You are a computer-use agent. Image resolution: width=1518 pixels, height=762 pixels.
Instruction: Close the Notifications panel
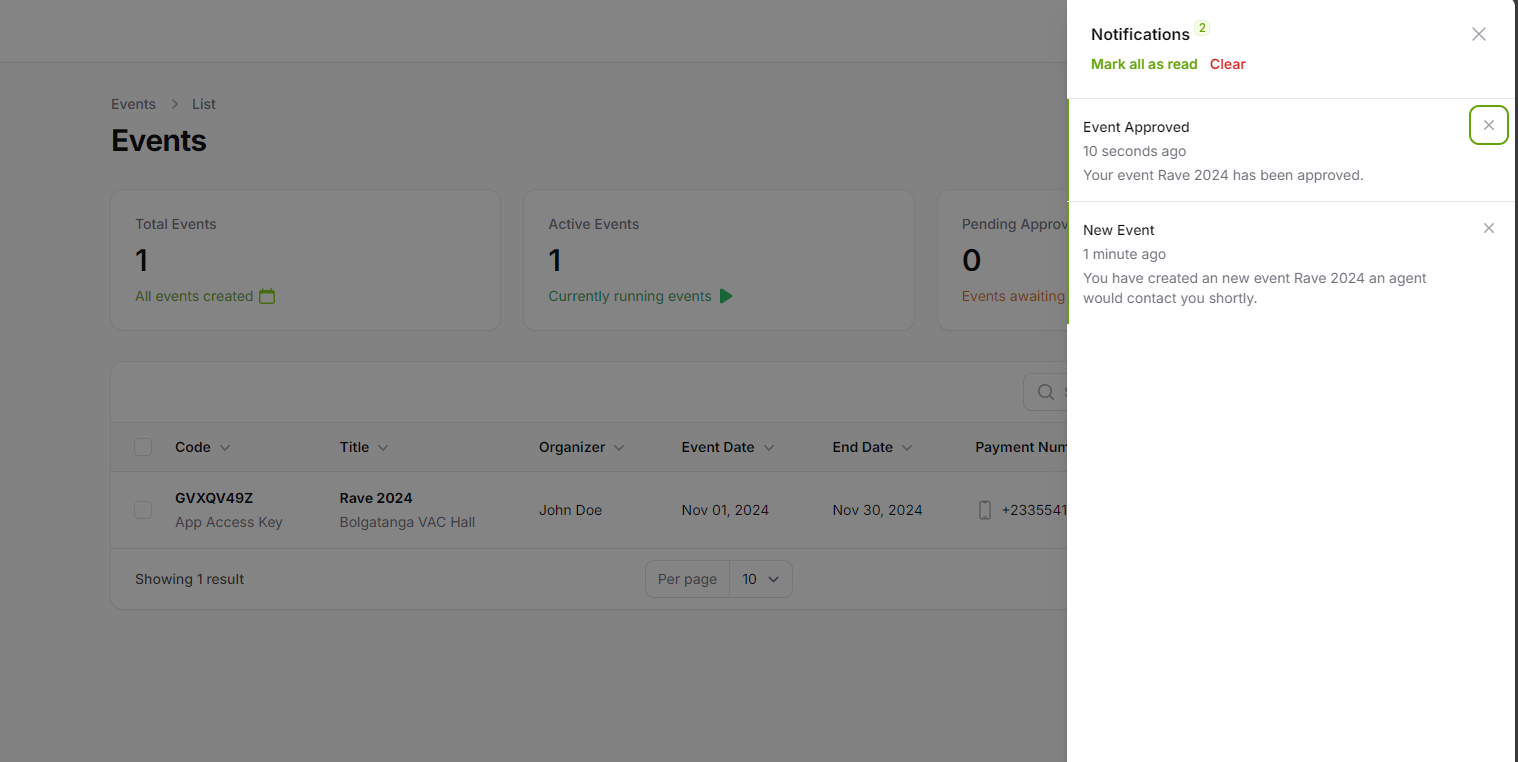(x=1479, y=34)
